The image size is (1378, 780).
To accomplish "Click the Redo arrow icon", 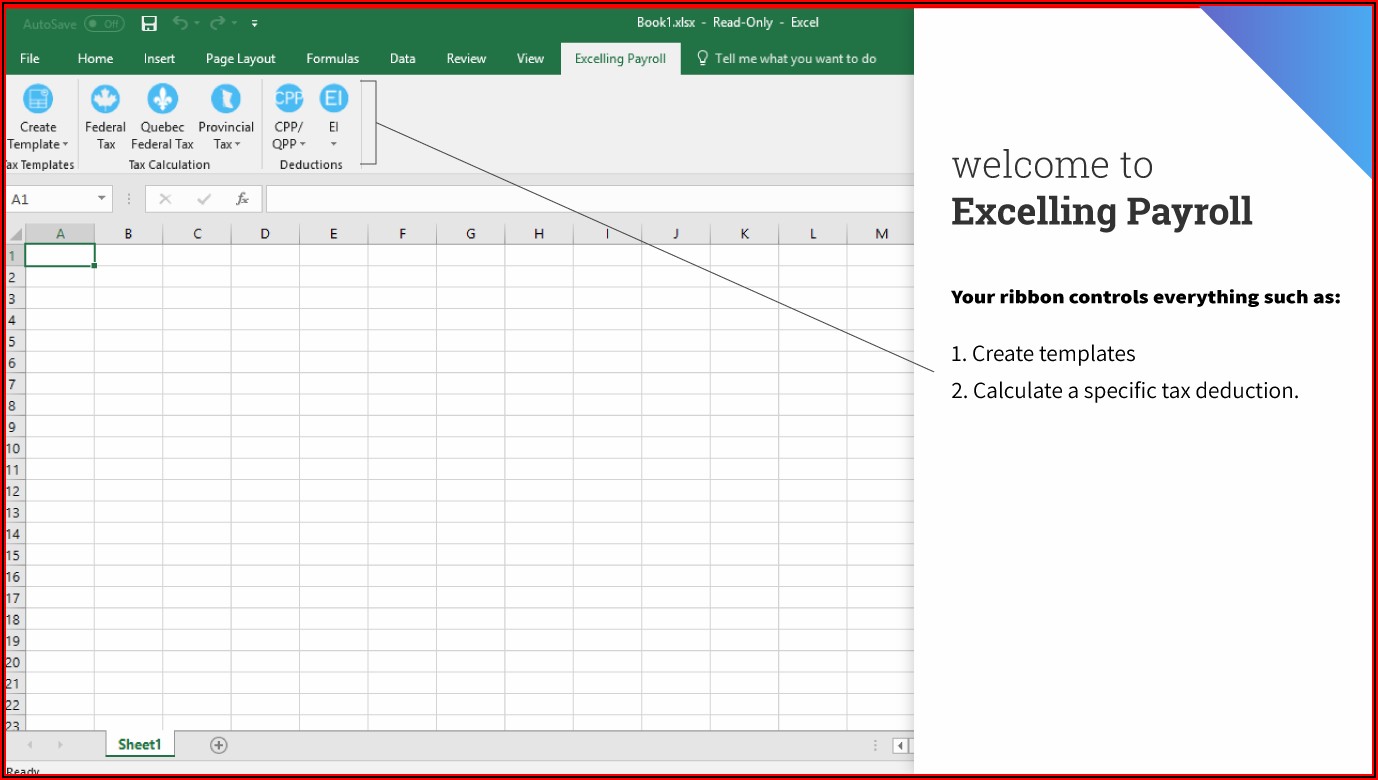I will [x=217, y=23].
